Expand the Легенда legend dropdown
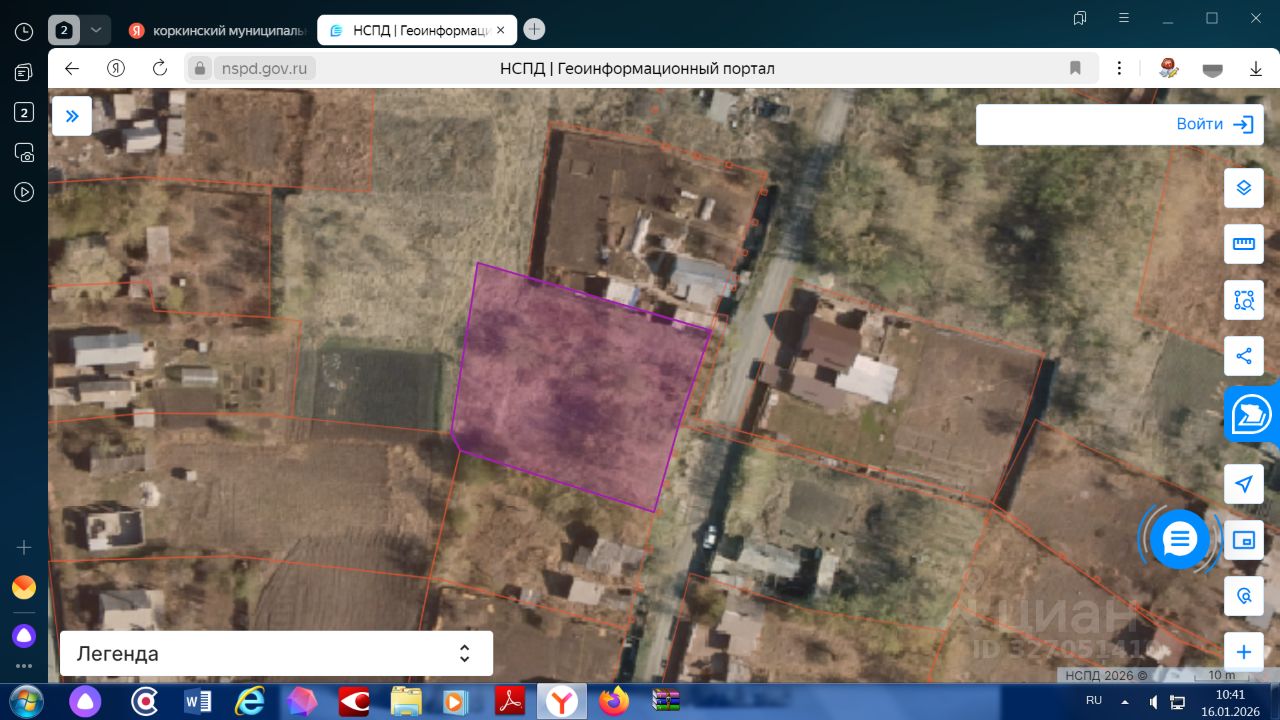Viewport: 1280px width, 720px height. click(x=276, y=654)
